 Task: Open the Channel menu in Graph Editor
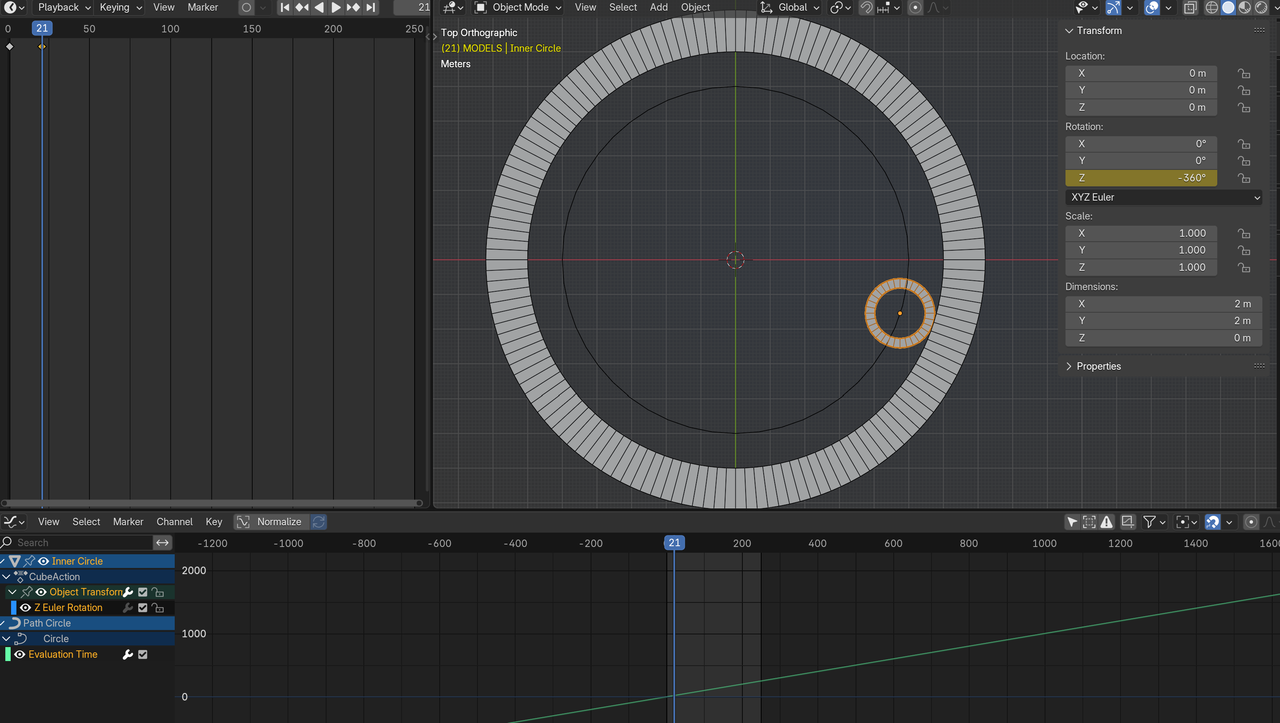pyautogui.click(x=174, y=521)
